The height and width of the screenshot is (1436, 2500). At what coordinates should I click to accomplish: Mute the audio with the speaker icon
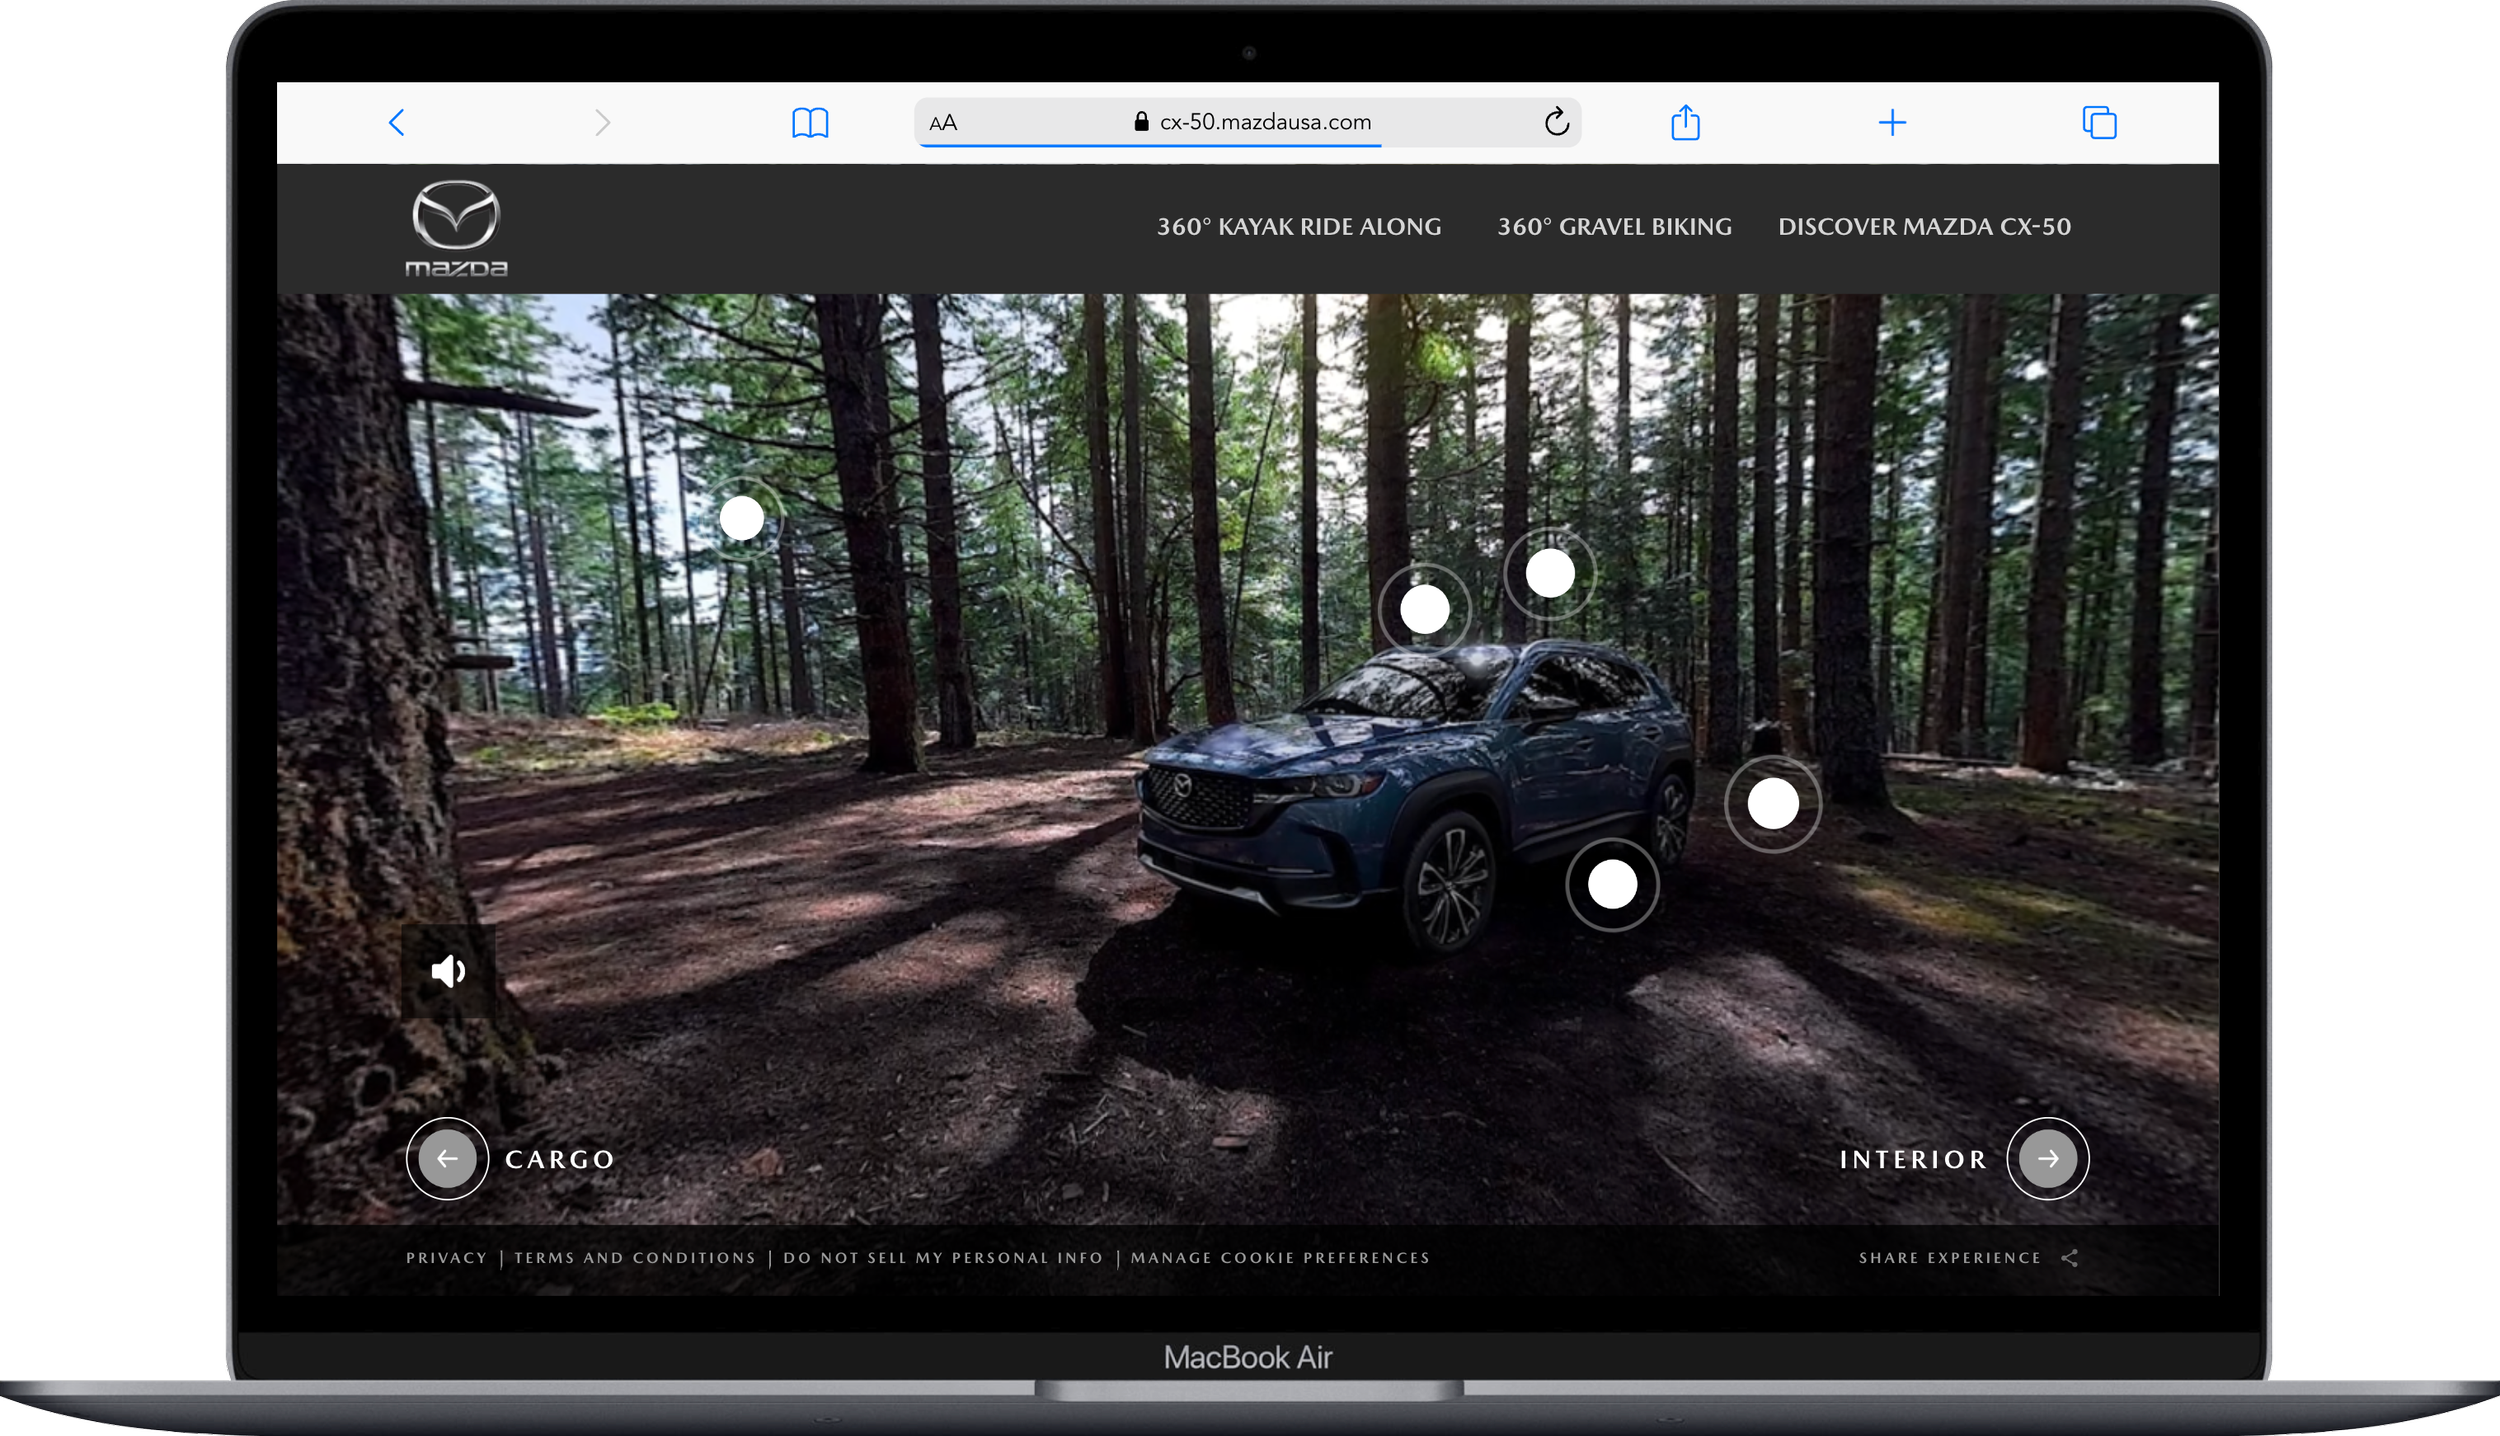(x=448, y=970)
